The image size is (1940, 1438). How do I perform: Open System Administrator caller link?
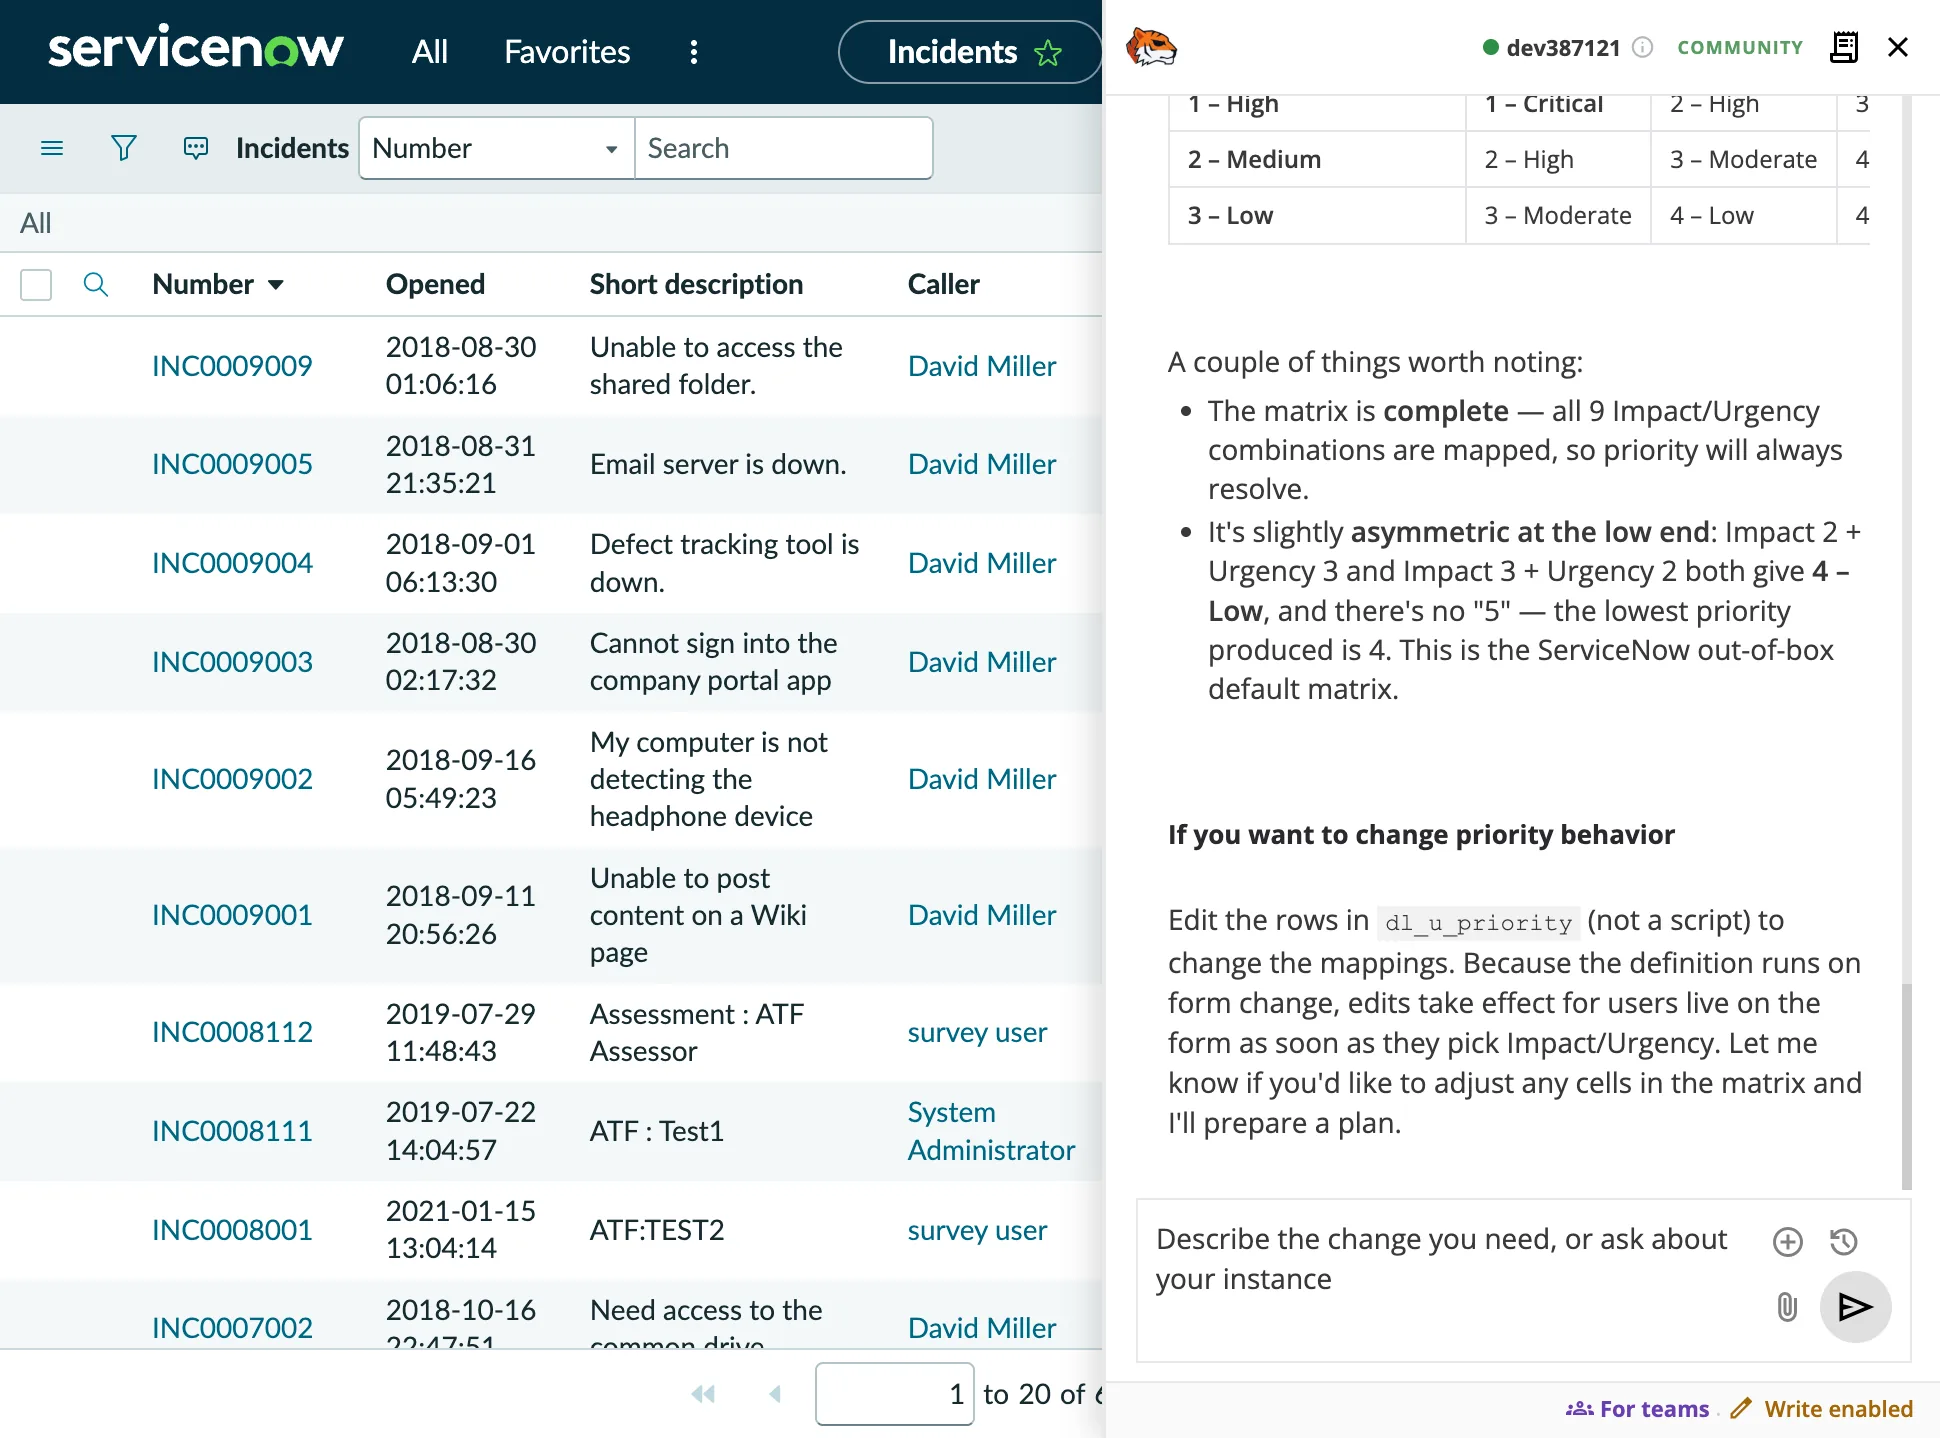point(991,1131)
